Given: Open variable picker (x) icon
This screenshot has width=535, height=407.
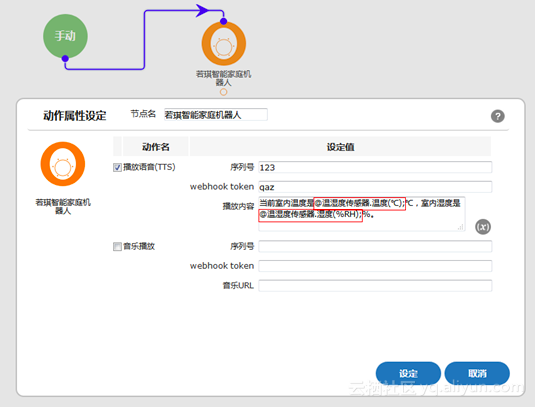Looking at the screenshot, I should pos(483,227).
